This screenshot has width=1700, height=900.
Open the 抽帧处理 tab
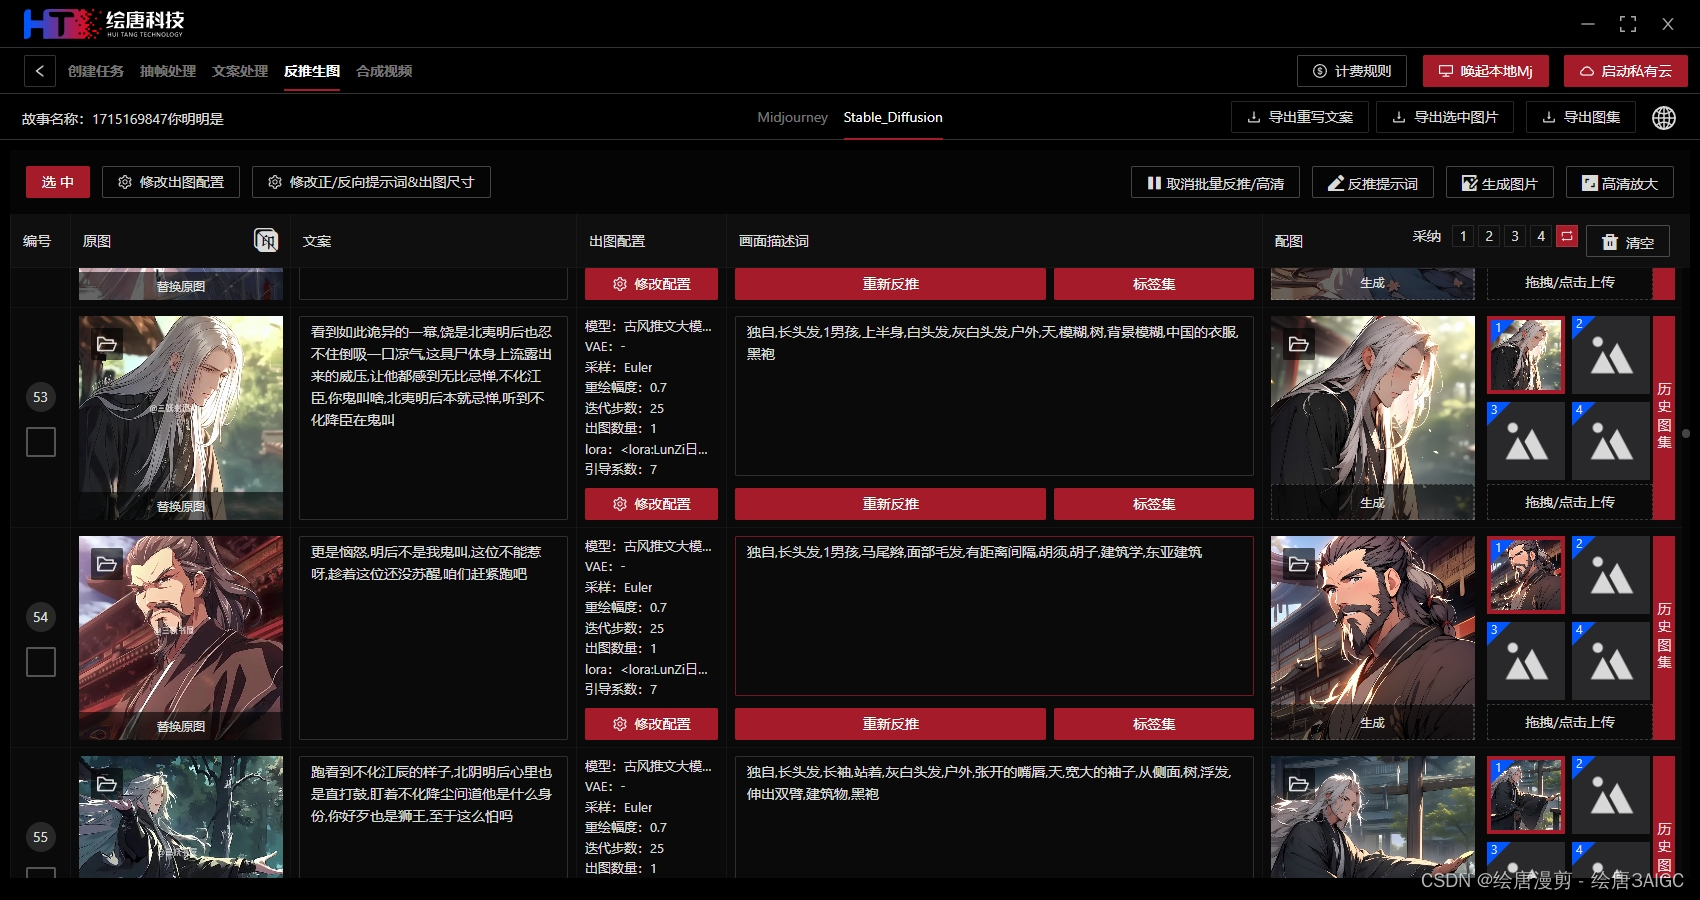click(168, 71)
